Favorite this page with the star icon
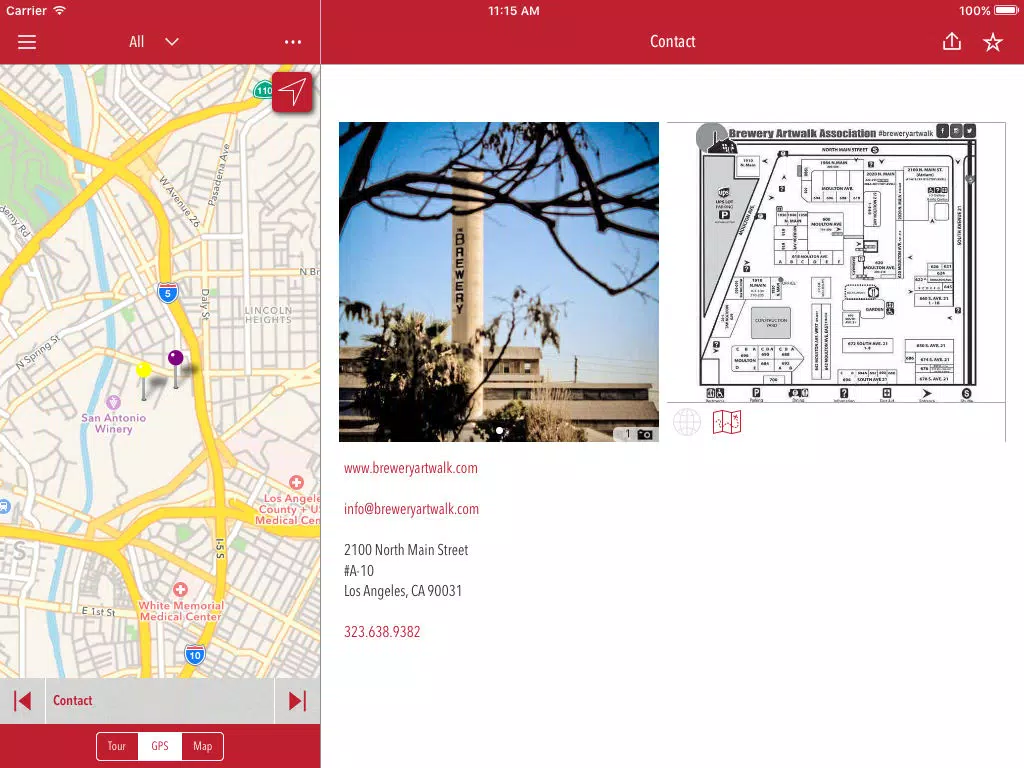This screenshot has width=1024, height=768. pyautogui.click(x=993, y=42)
